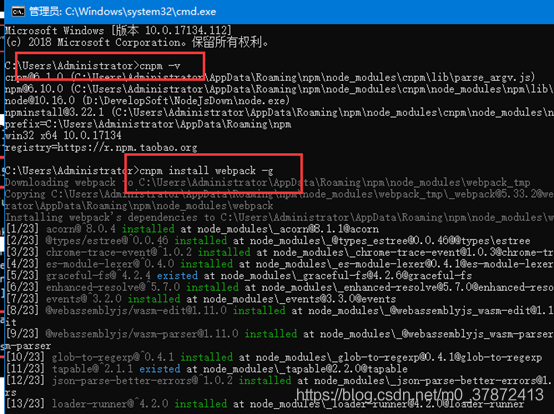Viewport: 554px width, 414px height.
Task: Click the 2018 Microsoft Corporation copyright line
Action: pyautogui.click(x=137, y=42)
